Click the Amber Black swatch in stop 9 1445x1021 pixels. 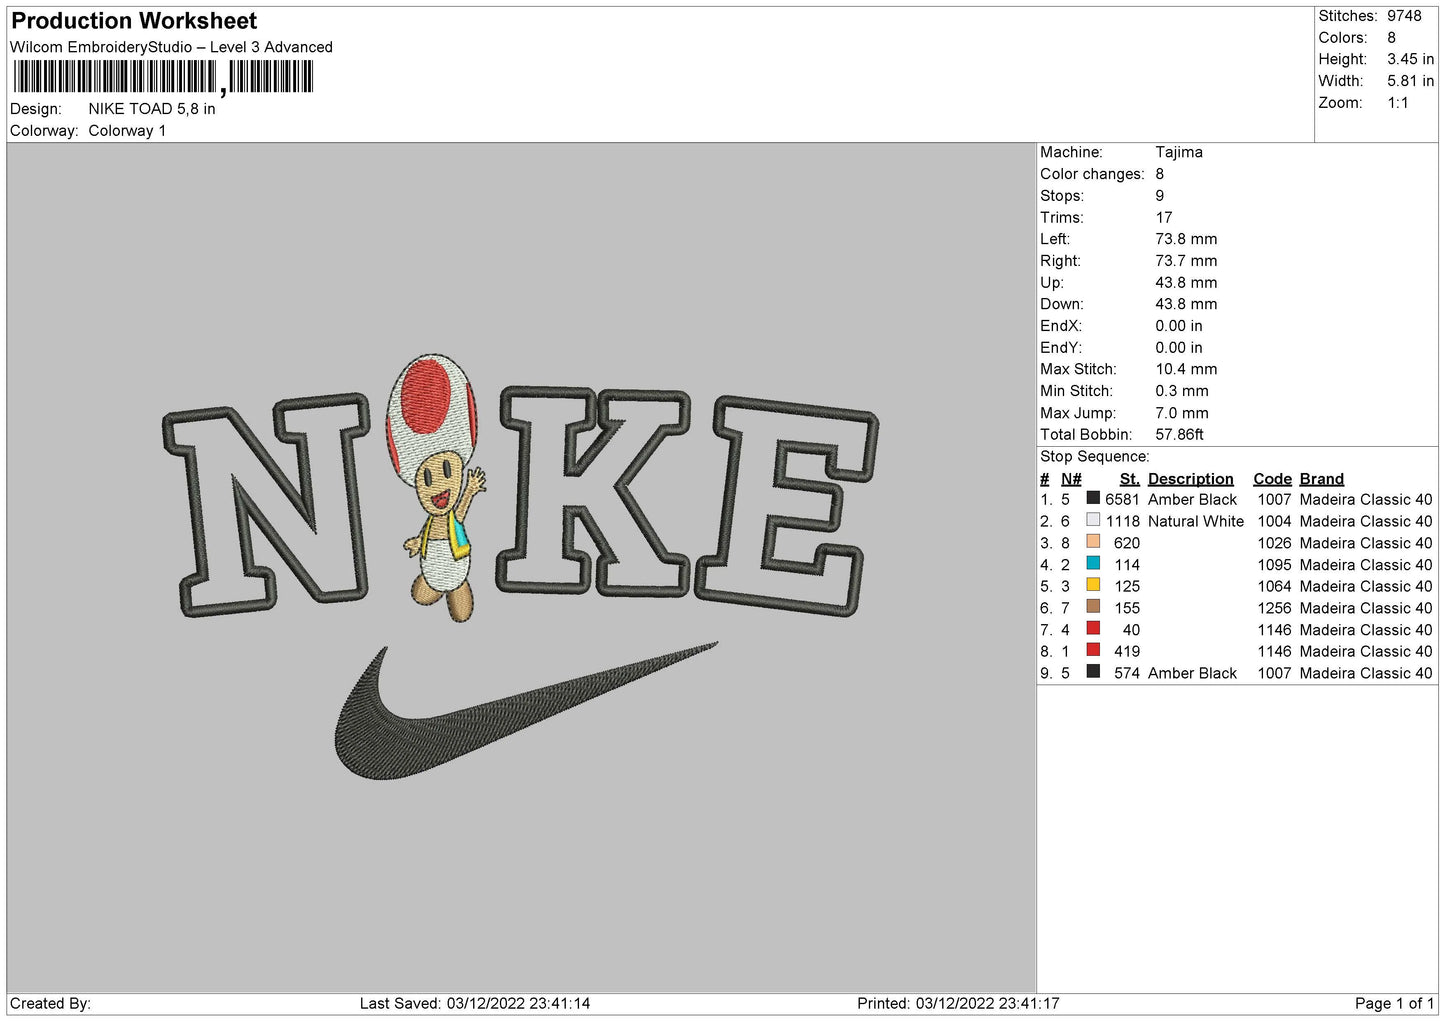tap(1093, 672)
